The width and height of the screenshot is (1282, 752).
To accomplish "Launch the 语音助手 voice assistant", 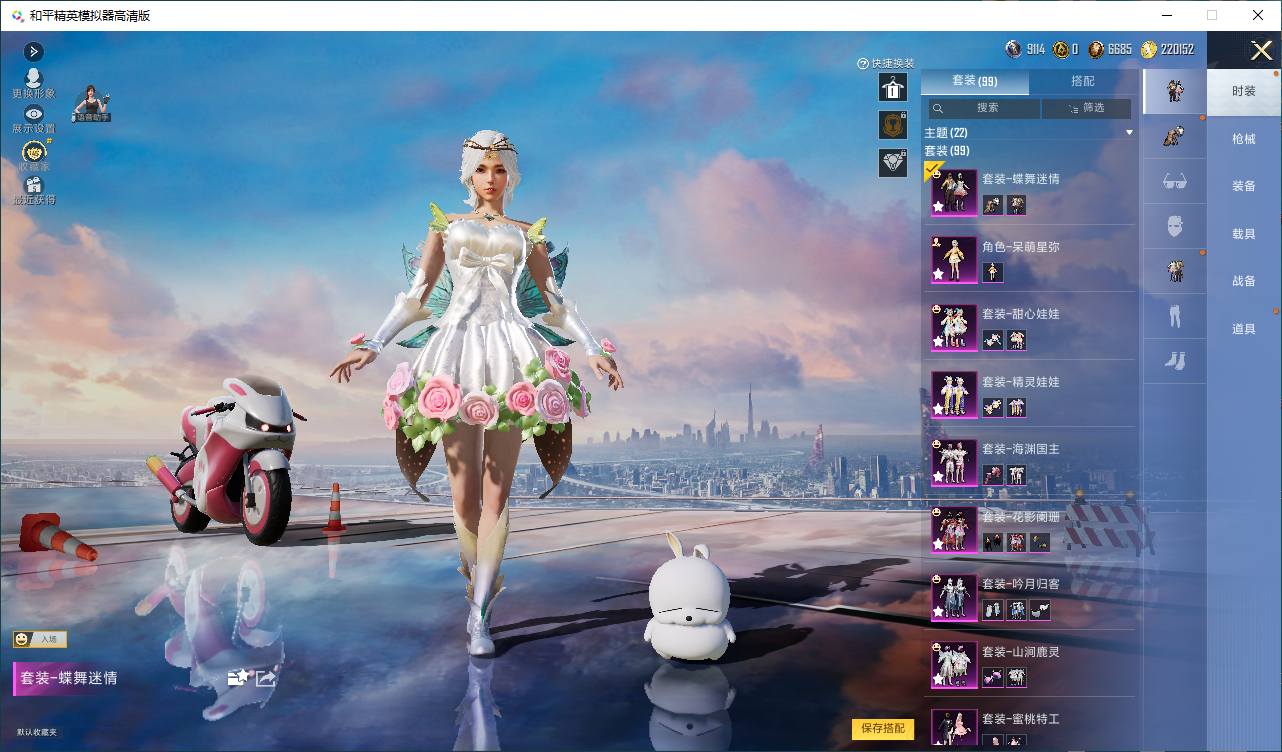I will [x=91, y=104].
